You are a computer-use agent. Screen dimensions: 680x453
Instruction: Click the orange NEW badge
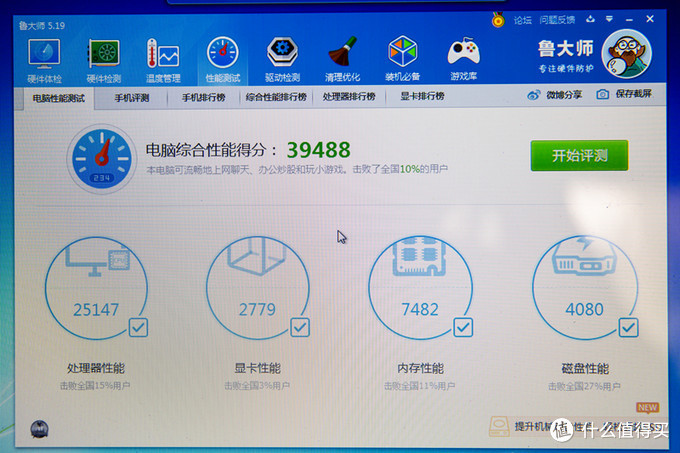pyautogui.click(x=648, y=407)
